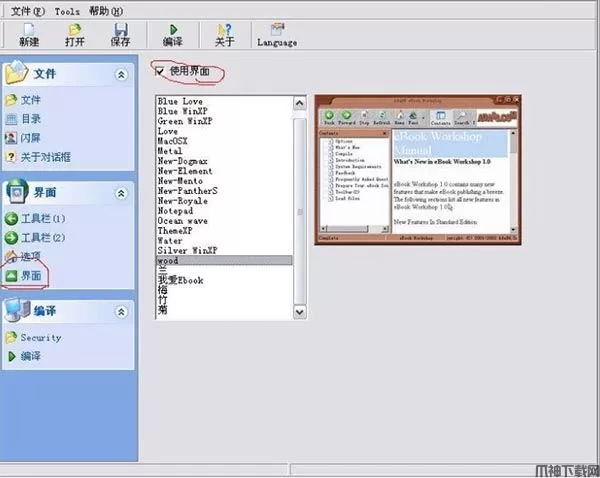Click the skin list scroll-down arrow
The height and width of the screenshot is (478, 600).
click(x=300, y=315)
